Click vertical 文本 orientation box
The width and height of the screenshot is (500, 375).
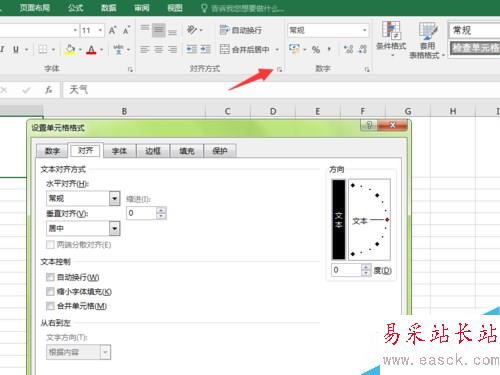pos(339,219)
